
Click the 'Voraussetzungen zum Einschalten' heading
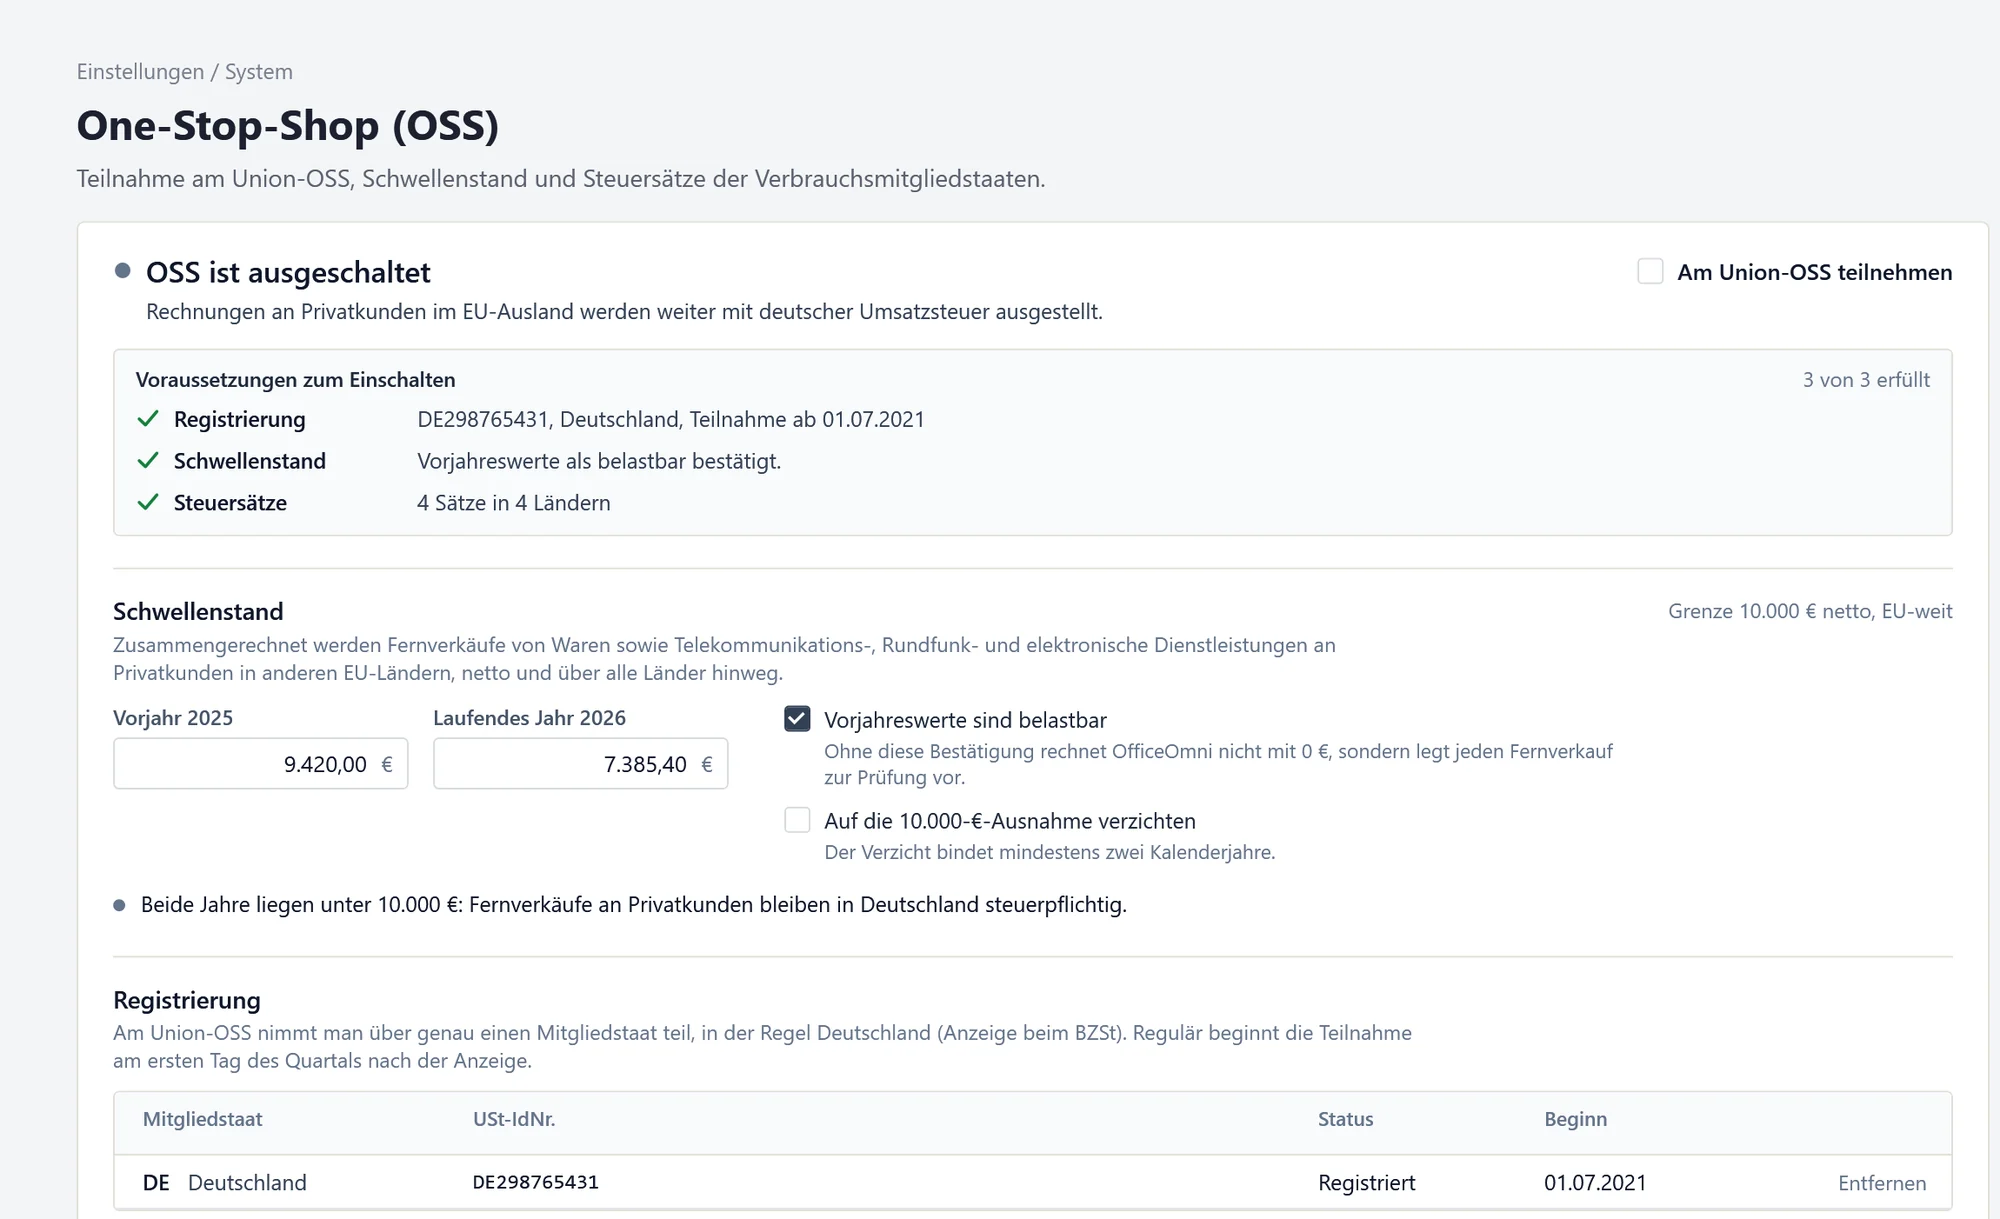click(296, 380)
